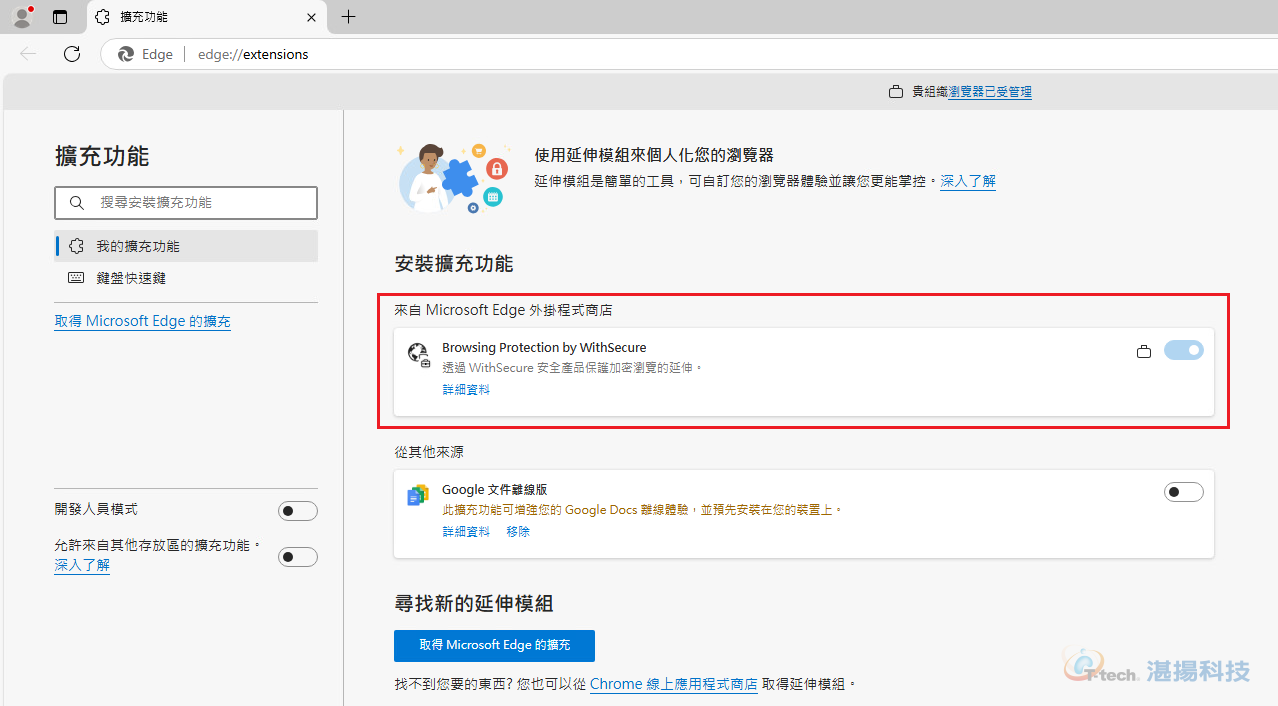
Task: Toggle 開發人員模式 switch
Action: (298, 511)
